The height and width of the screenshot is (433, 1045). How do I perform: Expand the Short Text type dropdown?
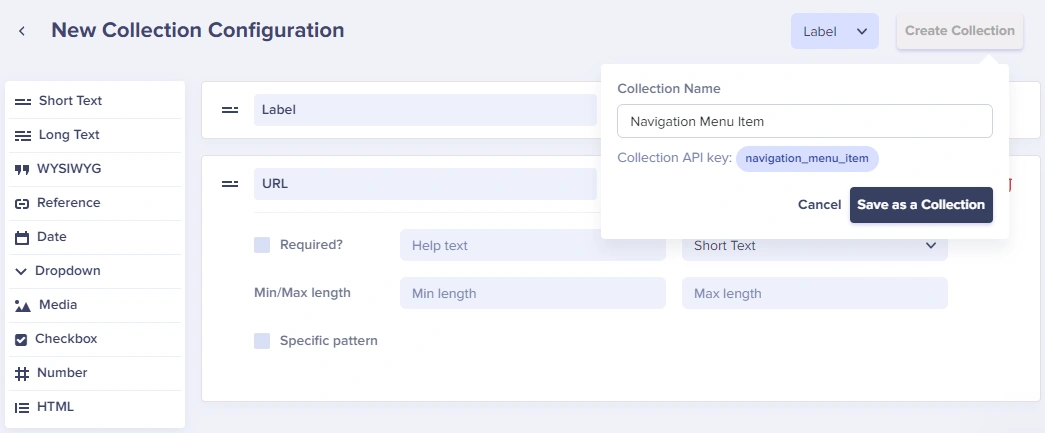click(x=814, y=245)
